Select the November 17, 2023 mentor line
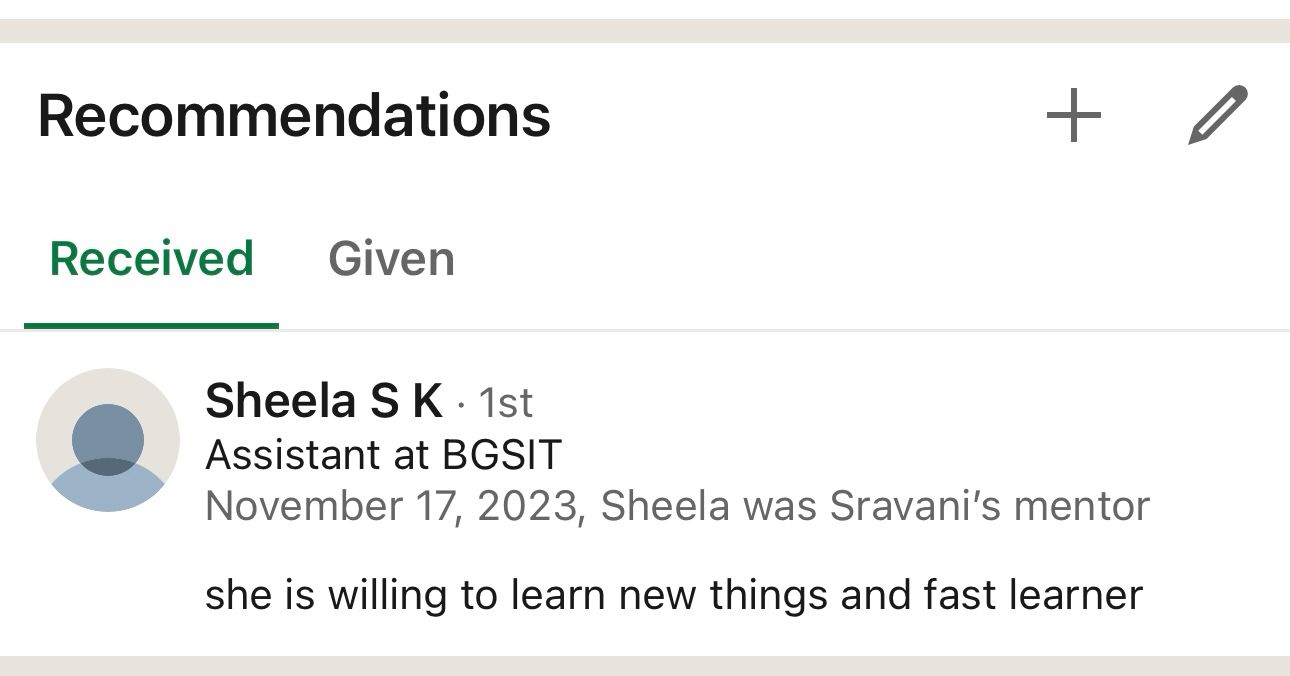The height and width of the screenshot is (676, 1290). click(x=677, y=506)
